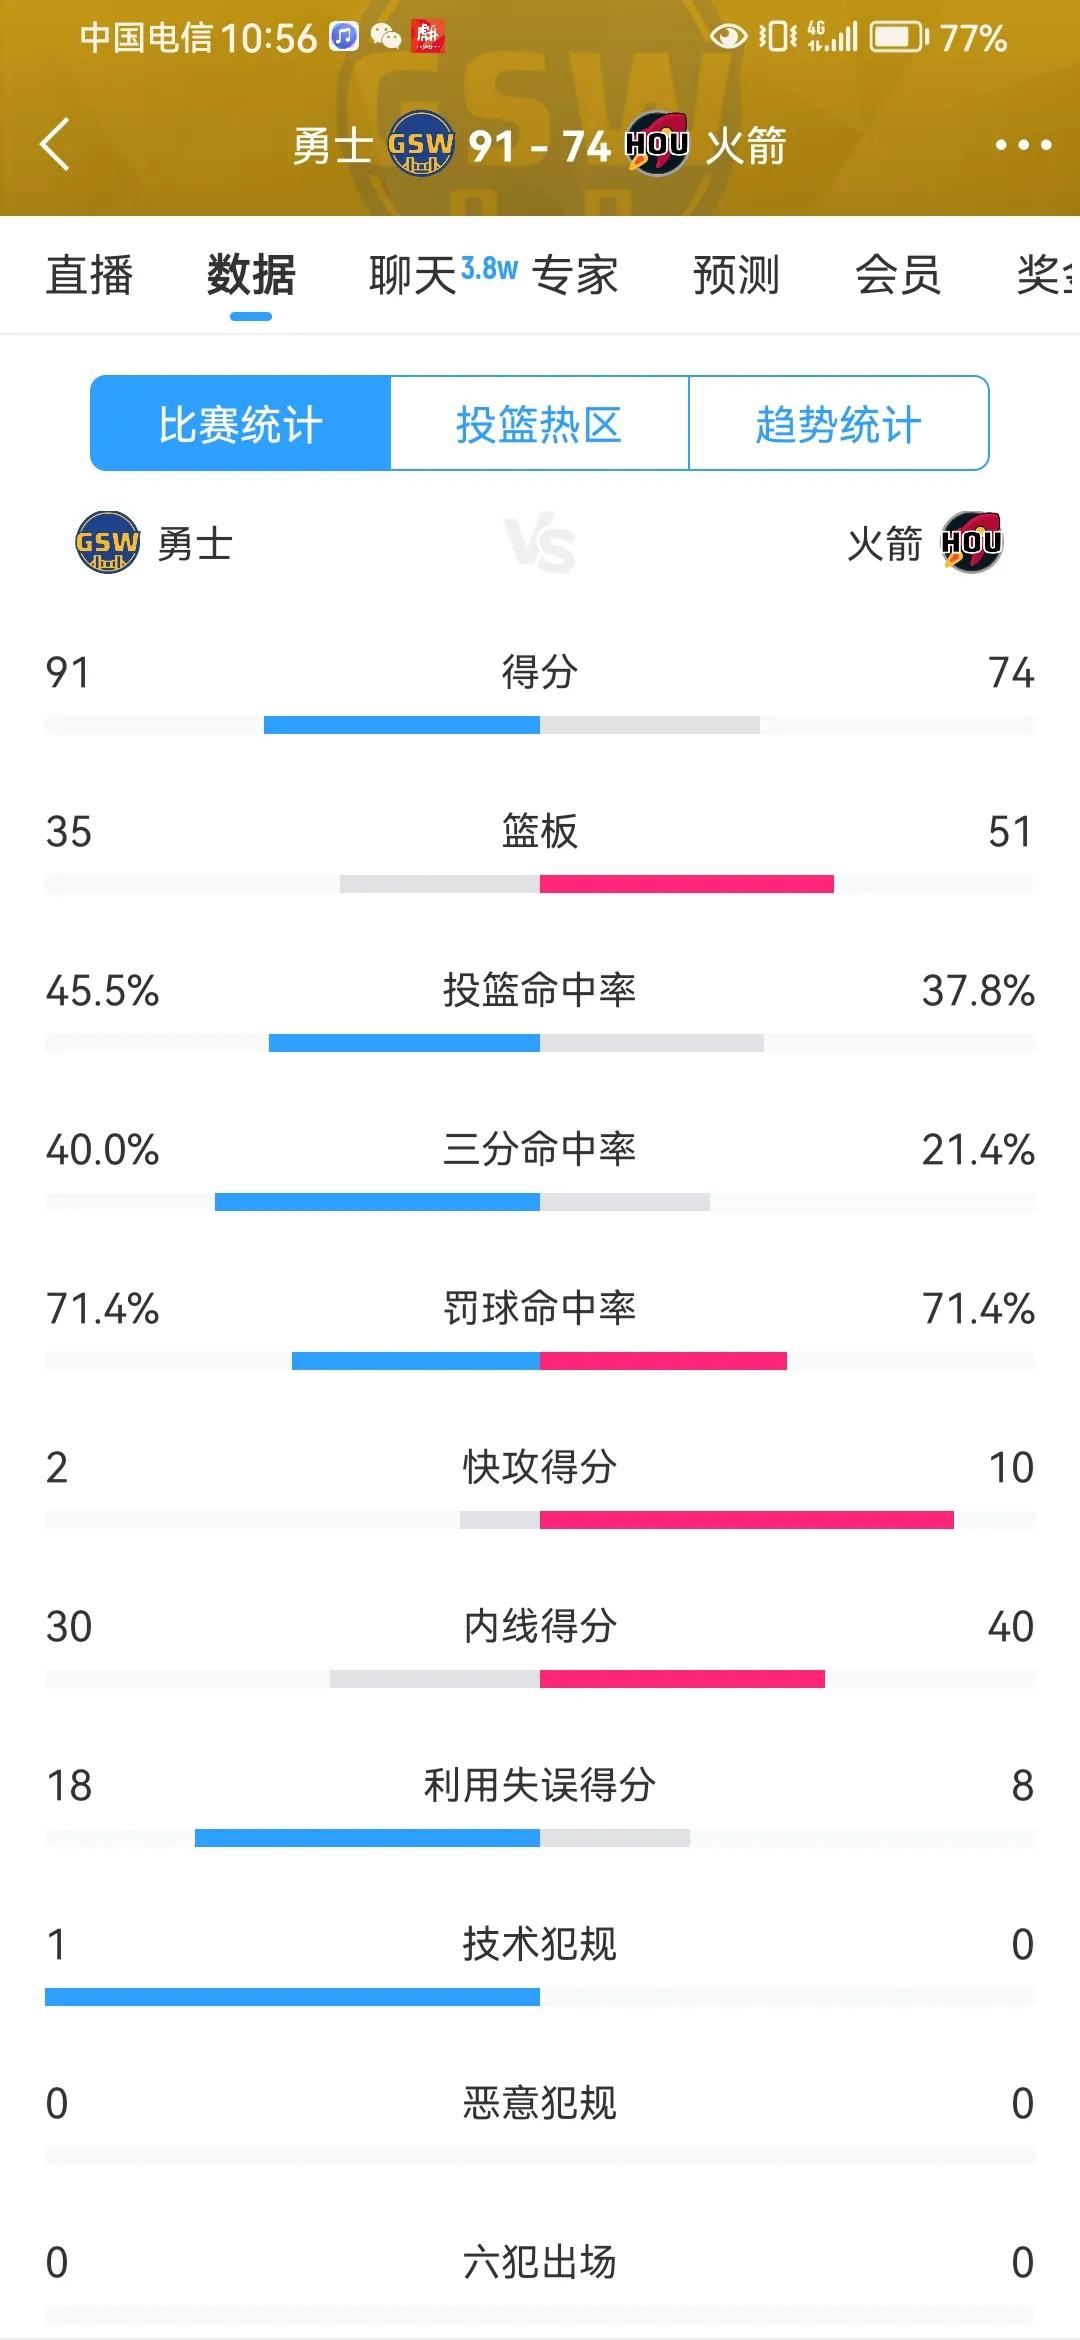The width and height of the screenshot is (1080, 2340).
Task: Tap the music app notification icon
Action: pyautogui.click(x=344, y=37)
